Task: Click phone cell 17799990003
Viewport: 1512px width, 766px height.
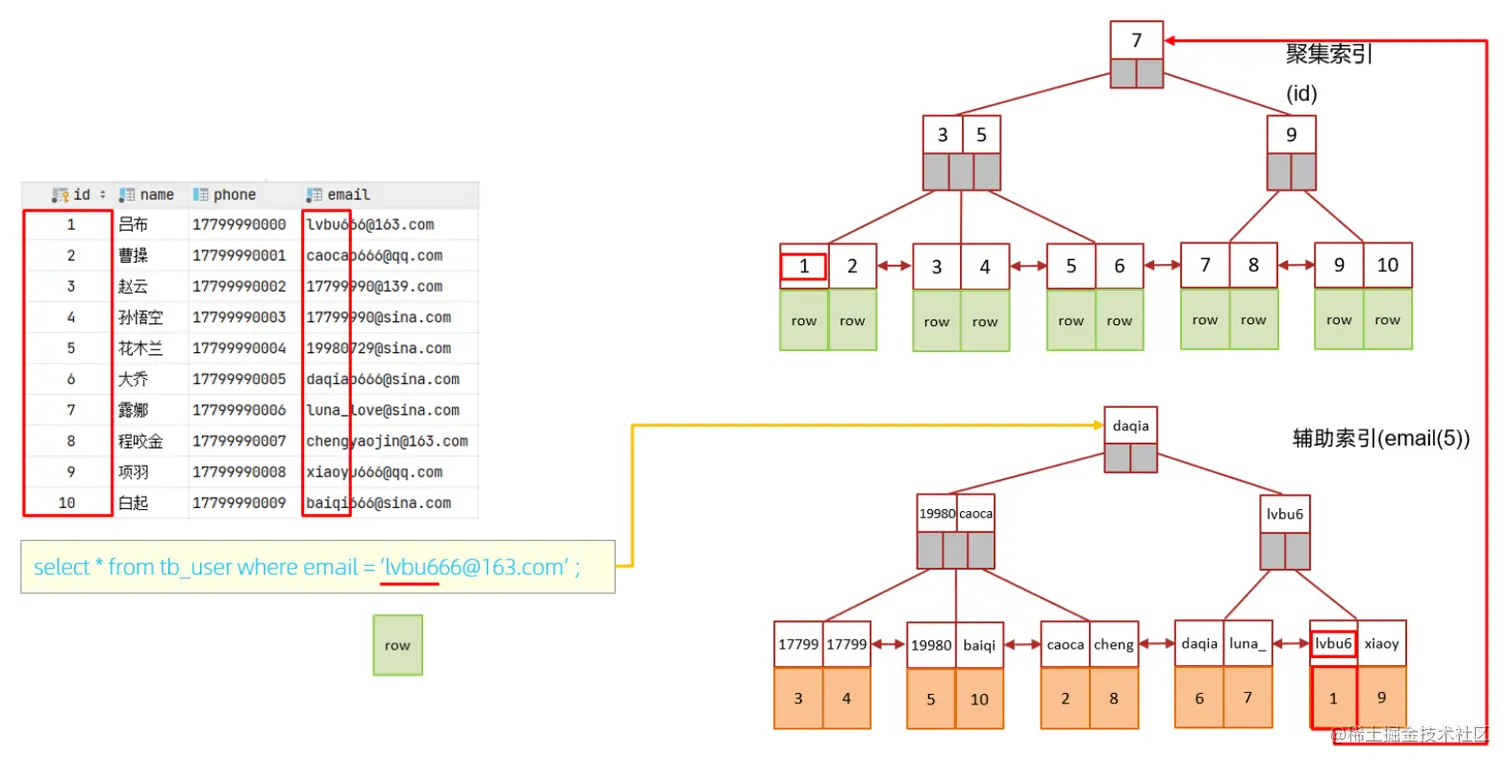Action: [239, 318]
